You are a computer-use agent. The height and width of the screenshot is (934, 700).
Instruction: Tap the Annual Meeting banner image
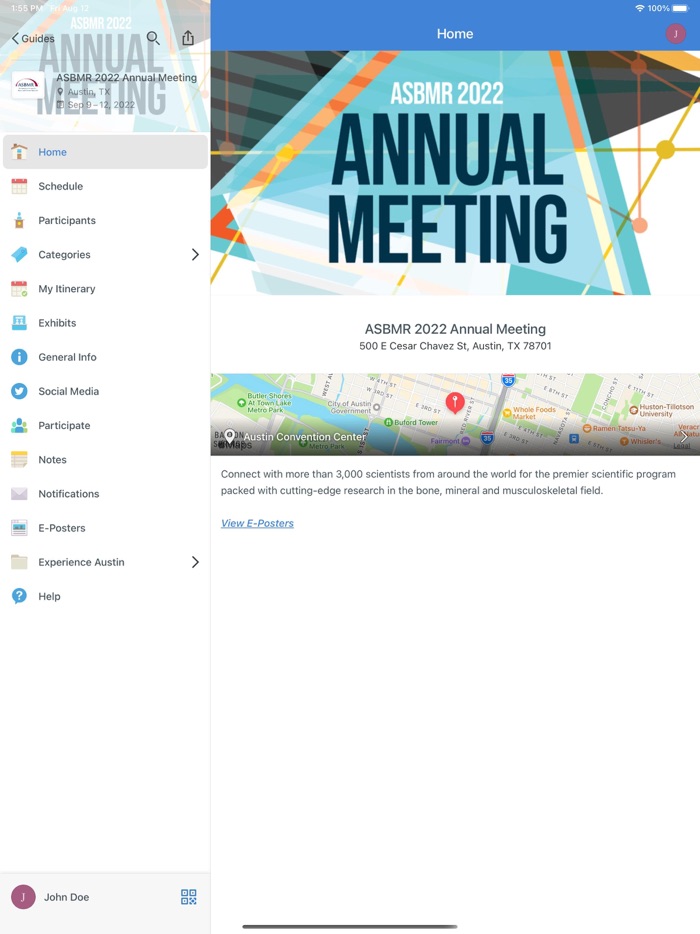(x=455, y=173)
